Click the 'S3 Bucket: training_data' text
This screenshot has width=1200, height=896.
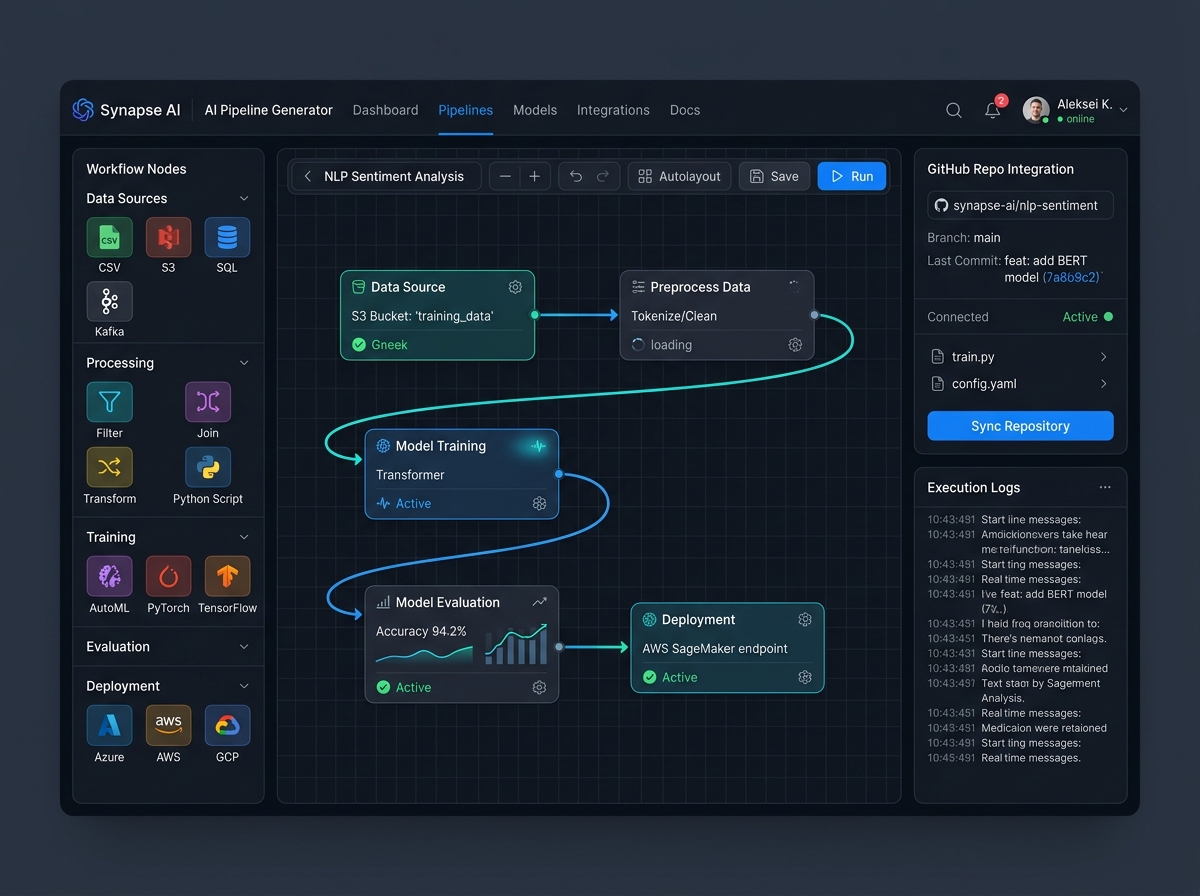(x=422, y=316)
